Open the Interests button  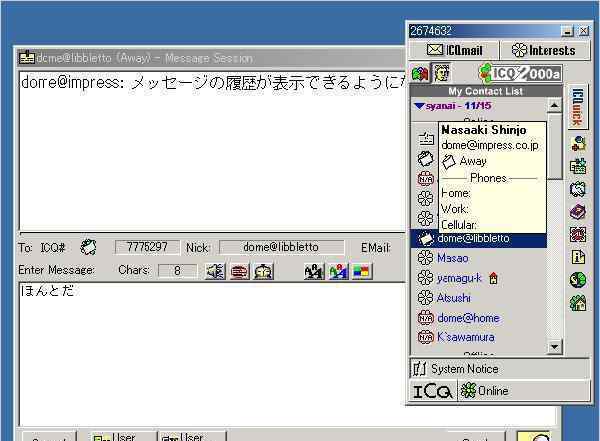point(545,50)
